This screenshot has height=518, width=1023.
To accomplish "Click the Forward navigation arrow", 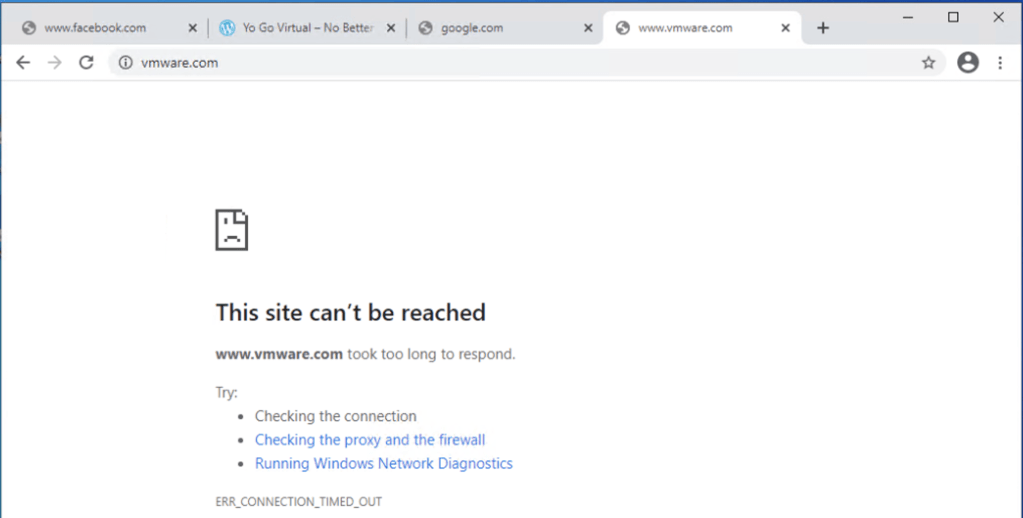I will [x=55, y=63].
